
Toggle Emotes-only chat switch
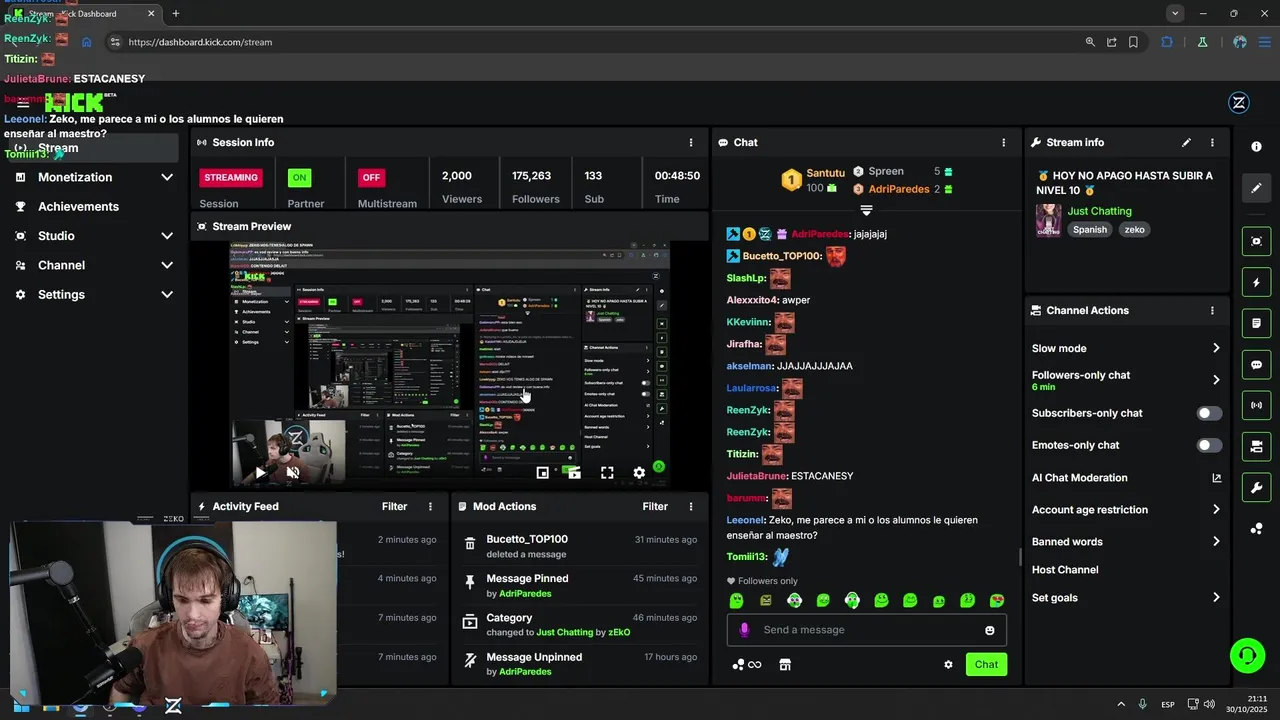1209,445
